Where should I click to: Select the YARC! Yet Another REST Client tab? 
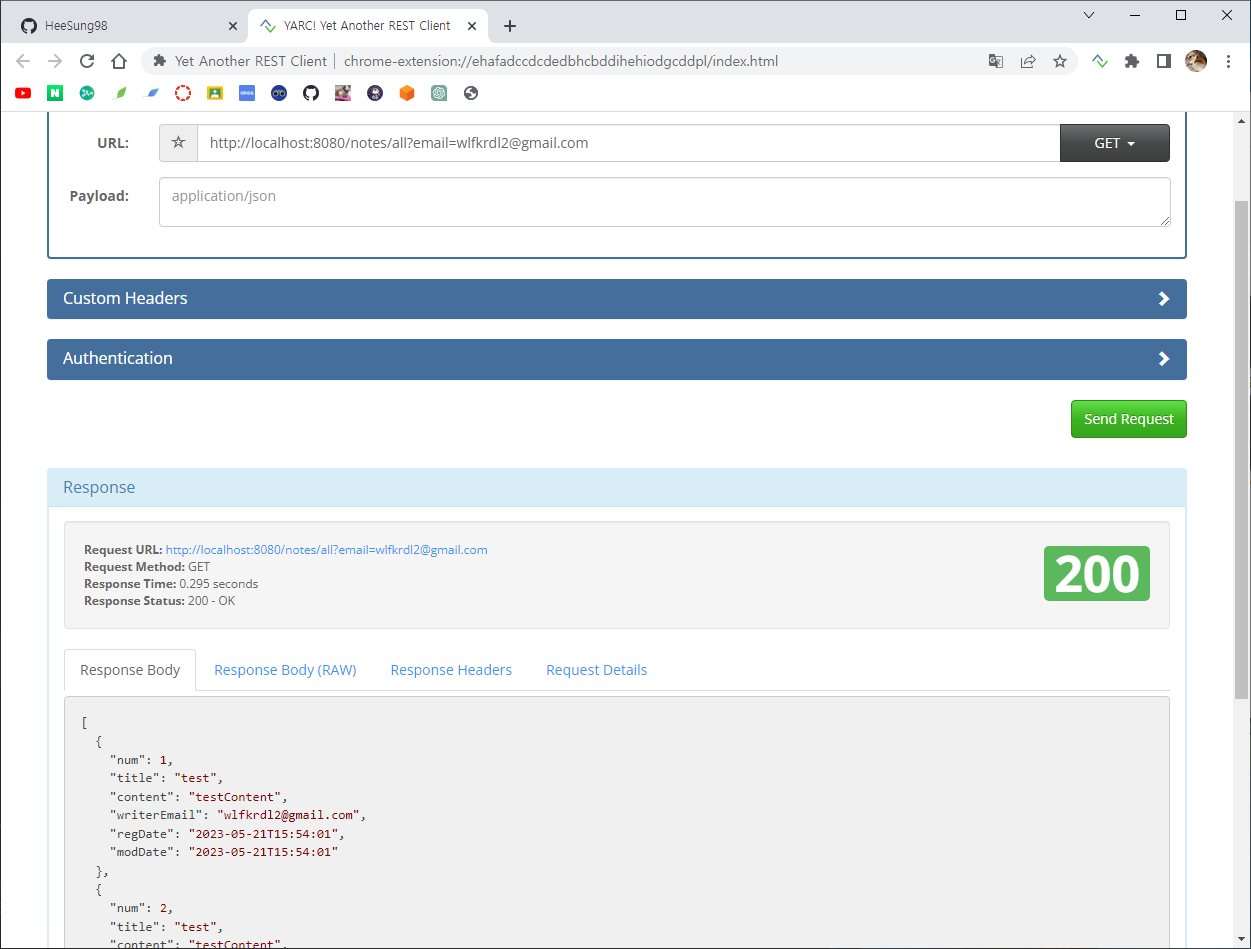tap(367, 26)
